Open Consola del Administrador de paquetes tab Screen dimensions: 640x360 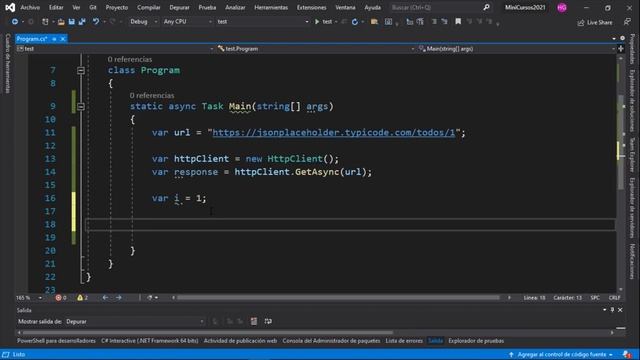[x=331, y=341]
